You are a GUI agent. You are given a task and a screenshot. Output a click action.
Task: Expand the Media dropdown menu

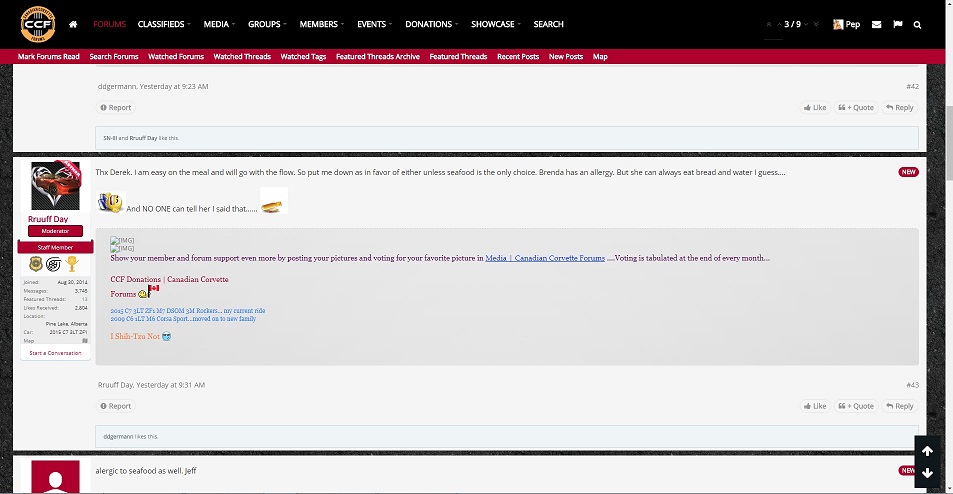click(218, 24)
